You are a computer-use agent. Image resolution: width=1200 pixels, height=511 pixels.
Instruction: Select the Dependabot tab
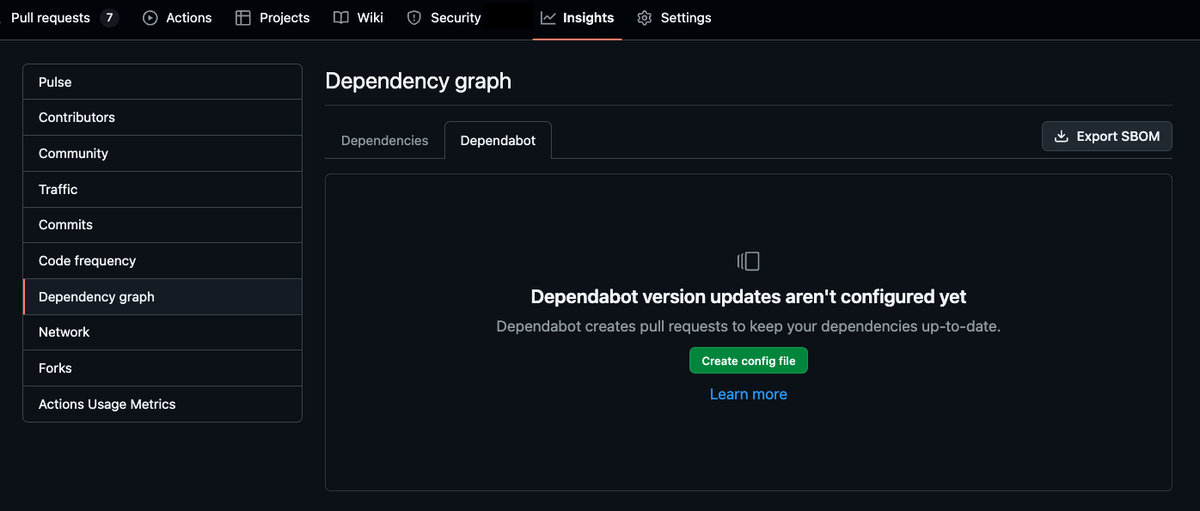(x=498, y=140)
